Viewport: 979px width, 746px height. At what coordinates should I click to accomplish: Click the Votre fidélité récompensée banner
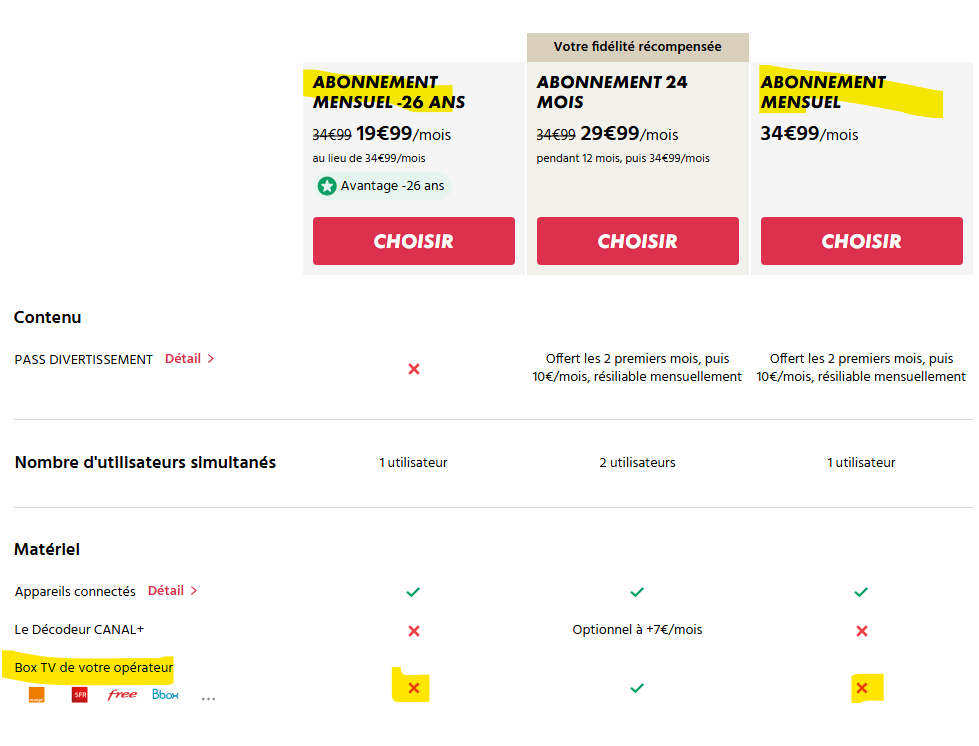coord(637,47)
